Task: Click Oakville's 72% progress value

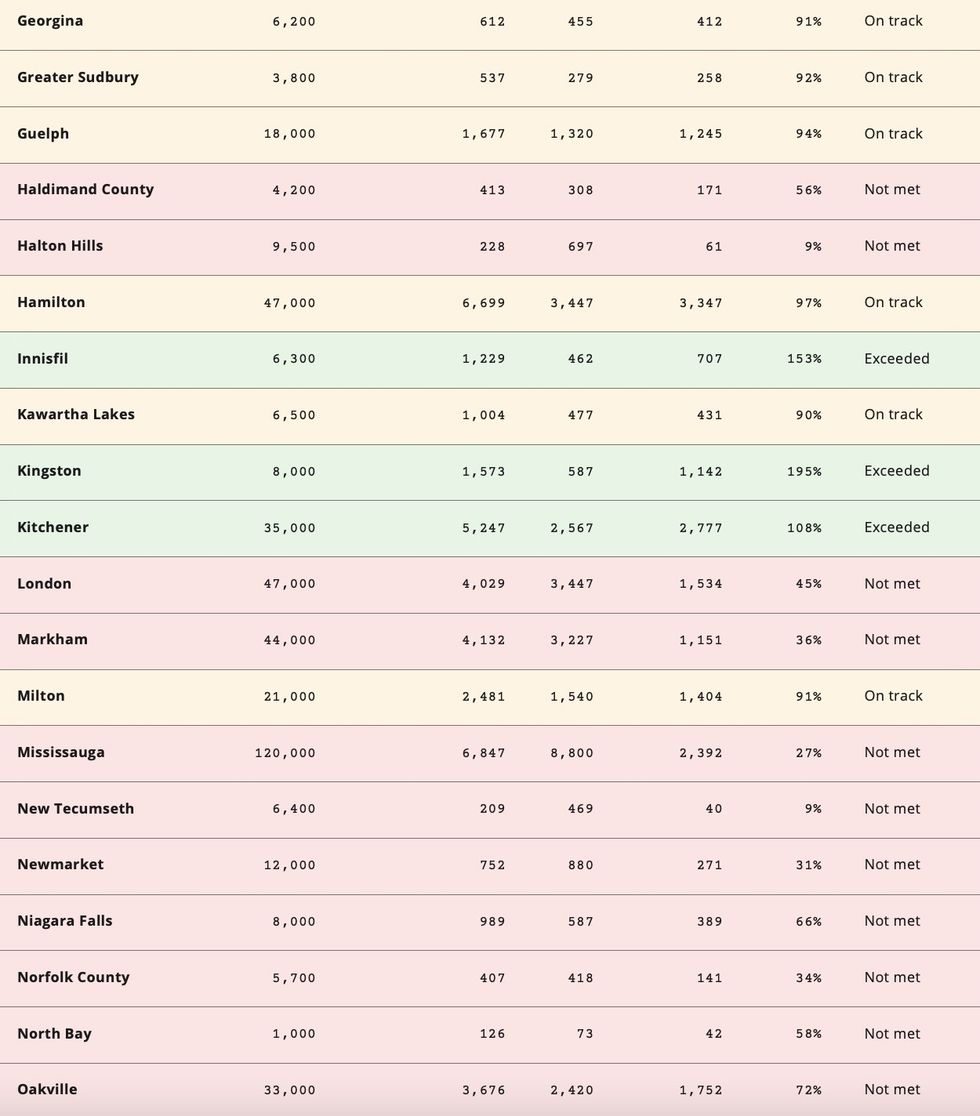Action: pos(809,1090)
